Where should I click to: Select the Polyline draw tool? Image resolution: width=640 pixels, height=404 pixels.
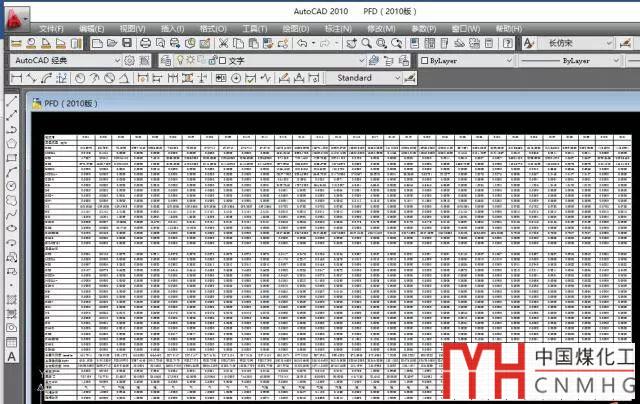tap(11, 129)
